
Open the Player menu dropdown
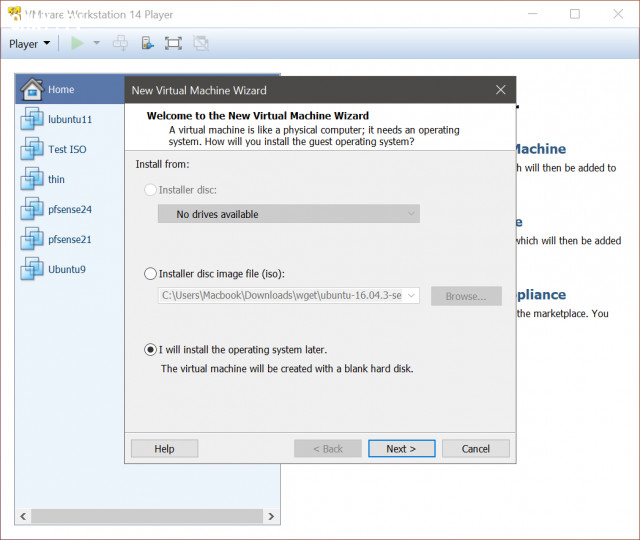pos(29,44)
